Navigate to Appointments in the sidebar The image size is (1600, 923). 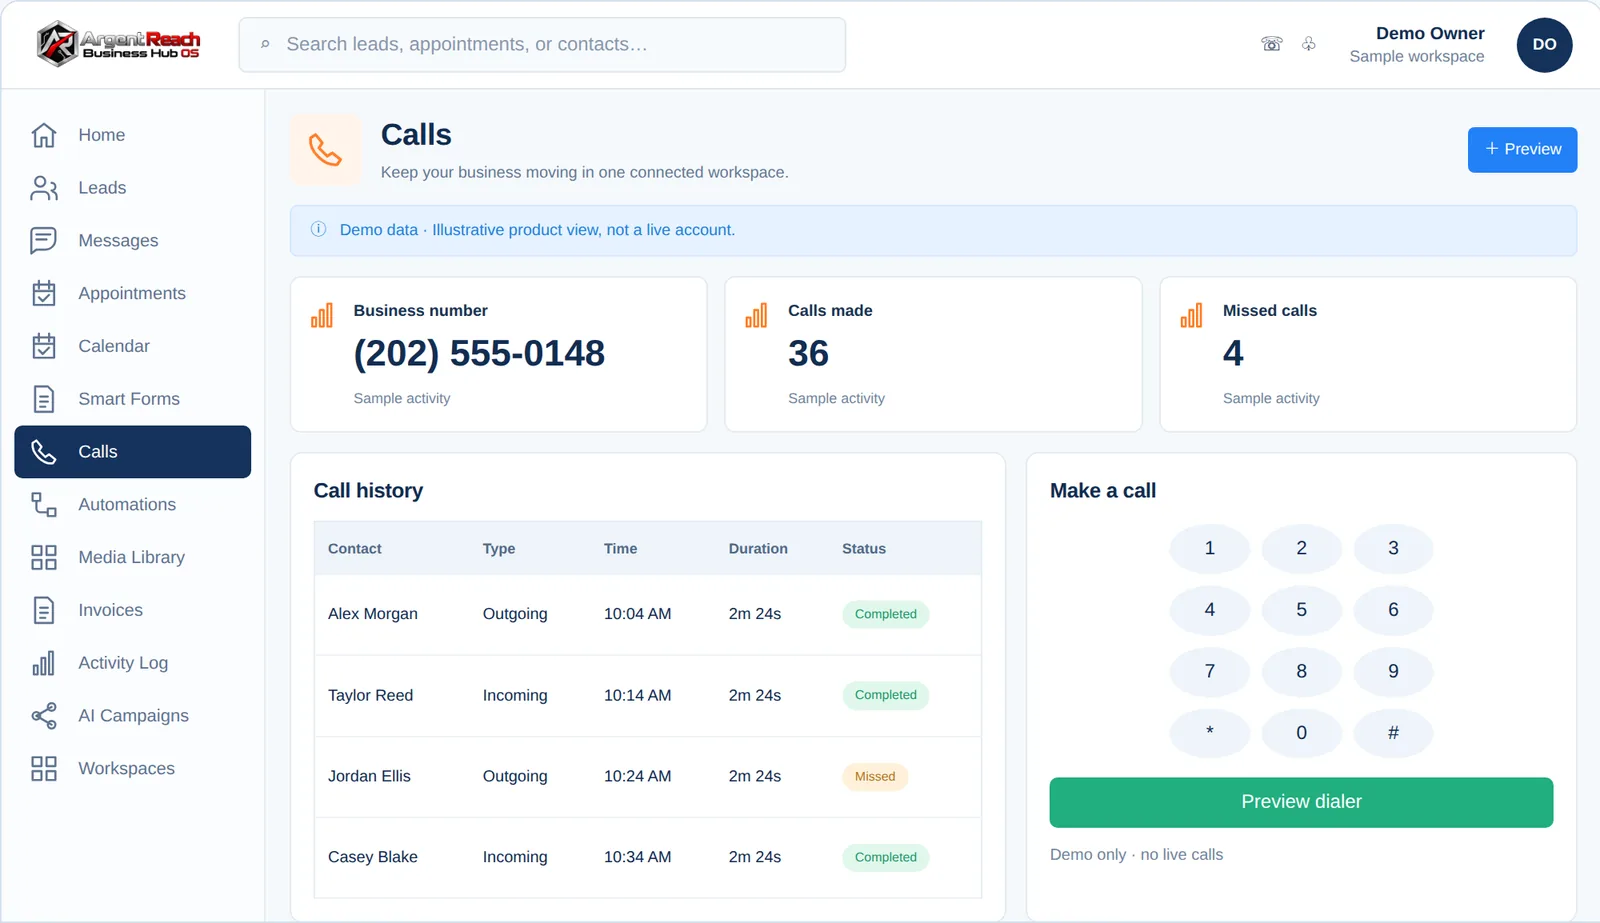click(132, 293)
